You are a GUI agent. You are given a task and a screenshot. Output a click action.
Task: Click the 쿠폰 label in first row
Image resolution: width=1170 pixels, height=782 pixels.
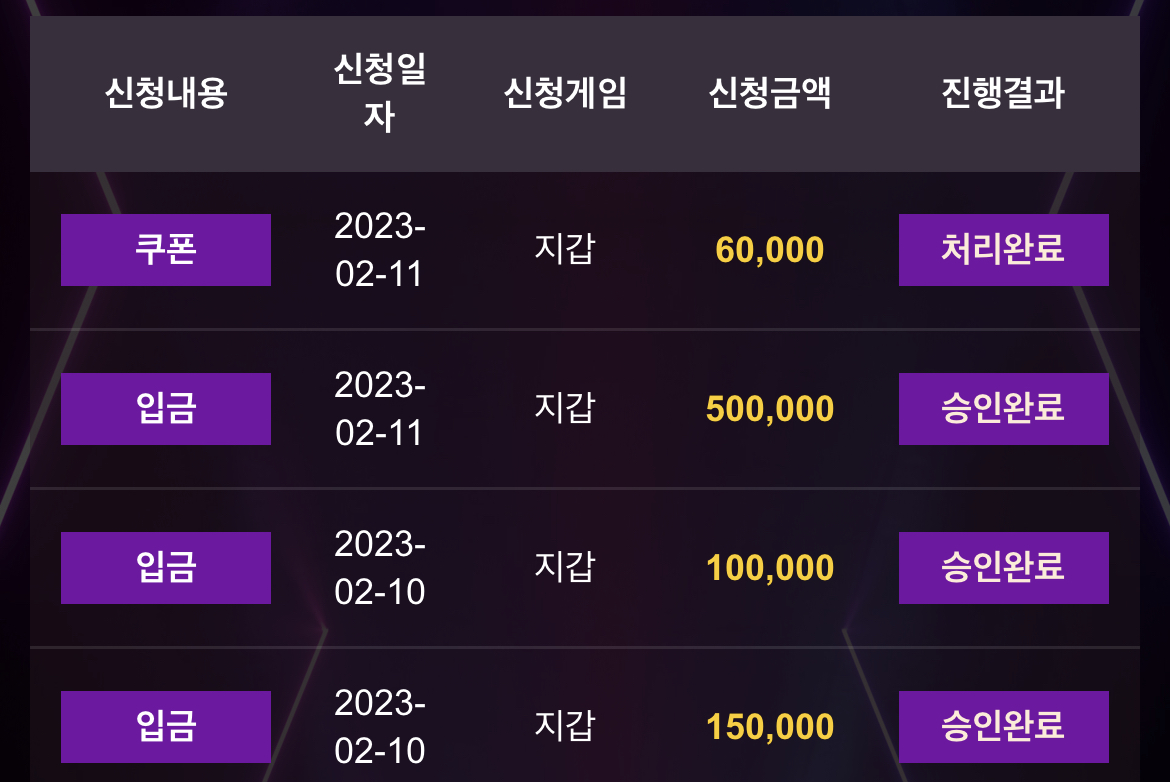[x=166, y=250]
